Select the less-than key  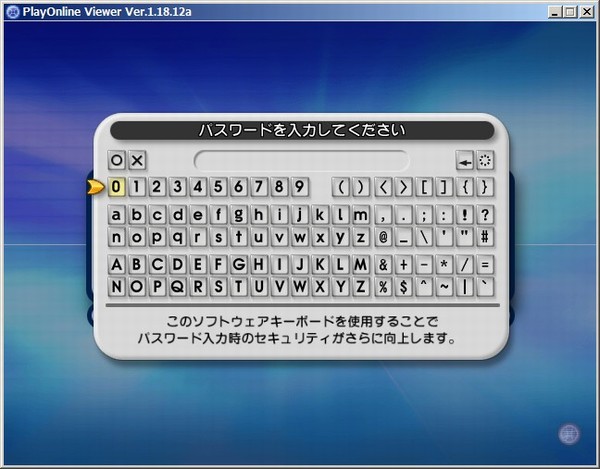point(383,187)
